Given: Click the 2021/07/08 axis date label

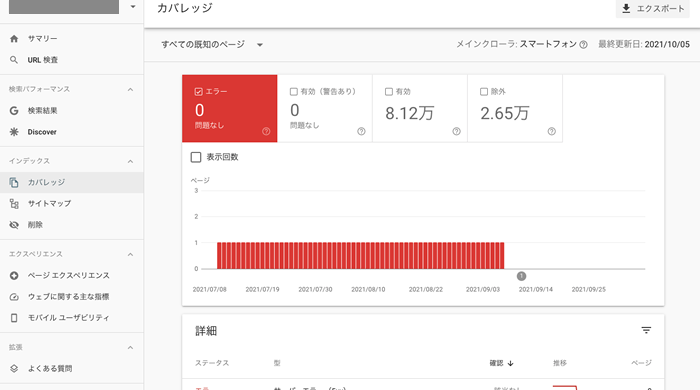Looking at the screenshot, I should tap(209, 290).
